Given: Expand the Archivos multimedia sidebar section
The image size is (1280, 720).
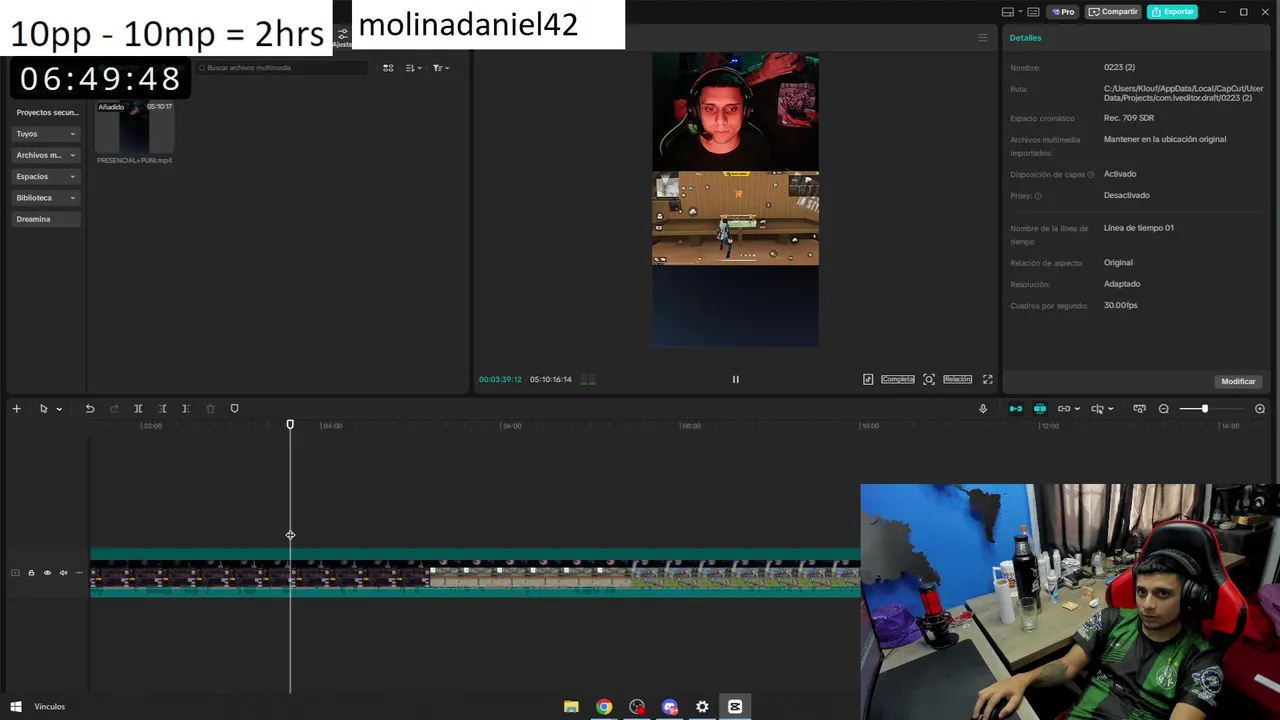Looking at the screenshot, I should pyautogui.click(x=47, y=155).
